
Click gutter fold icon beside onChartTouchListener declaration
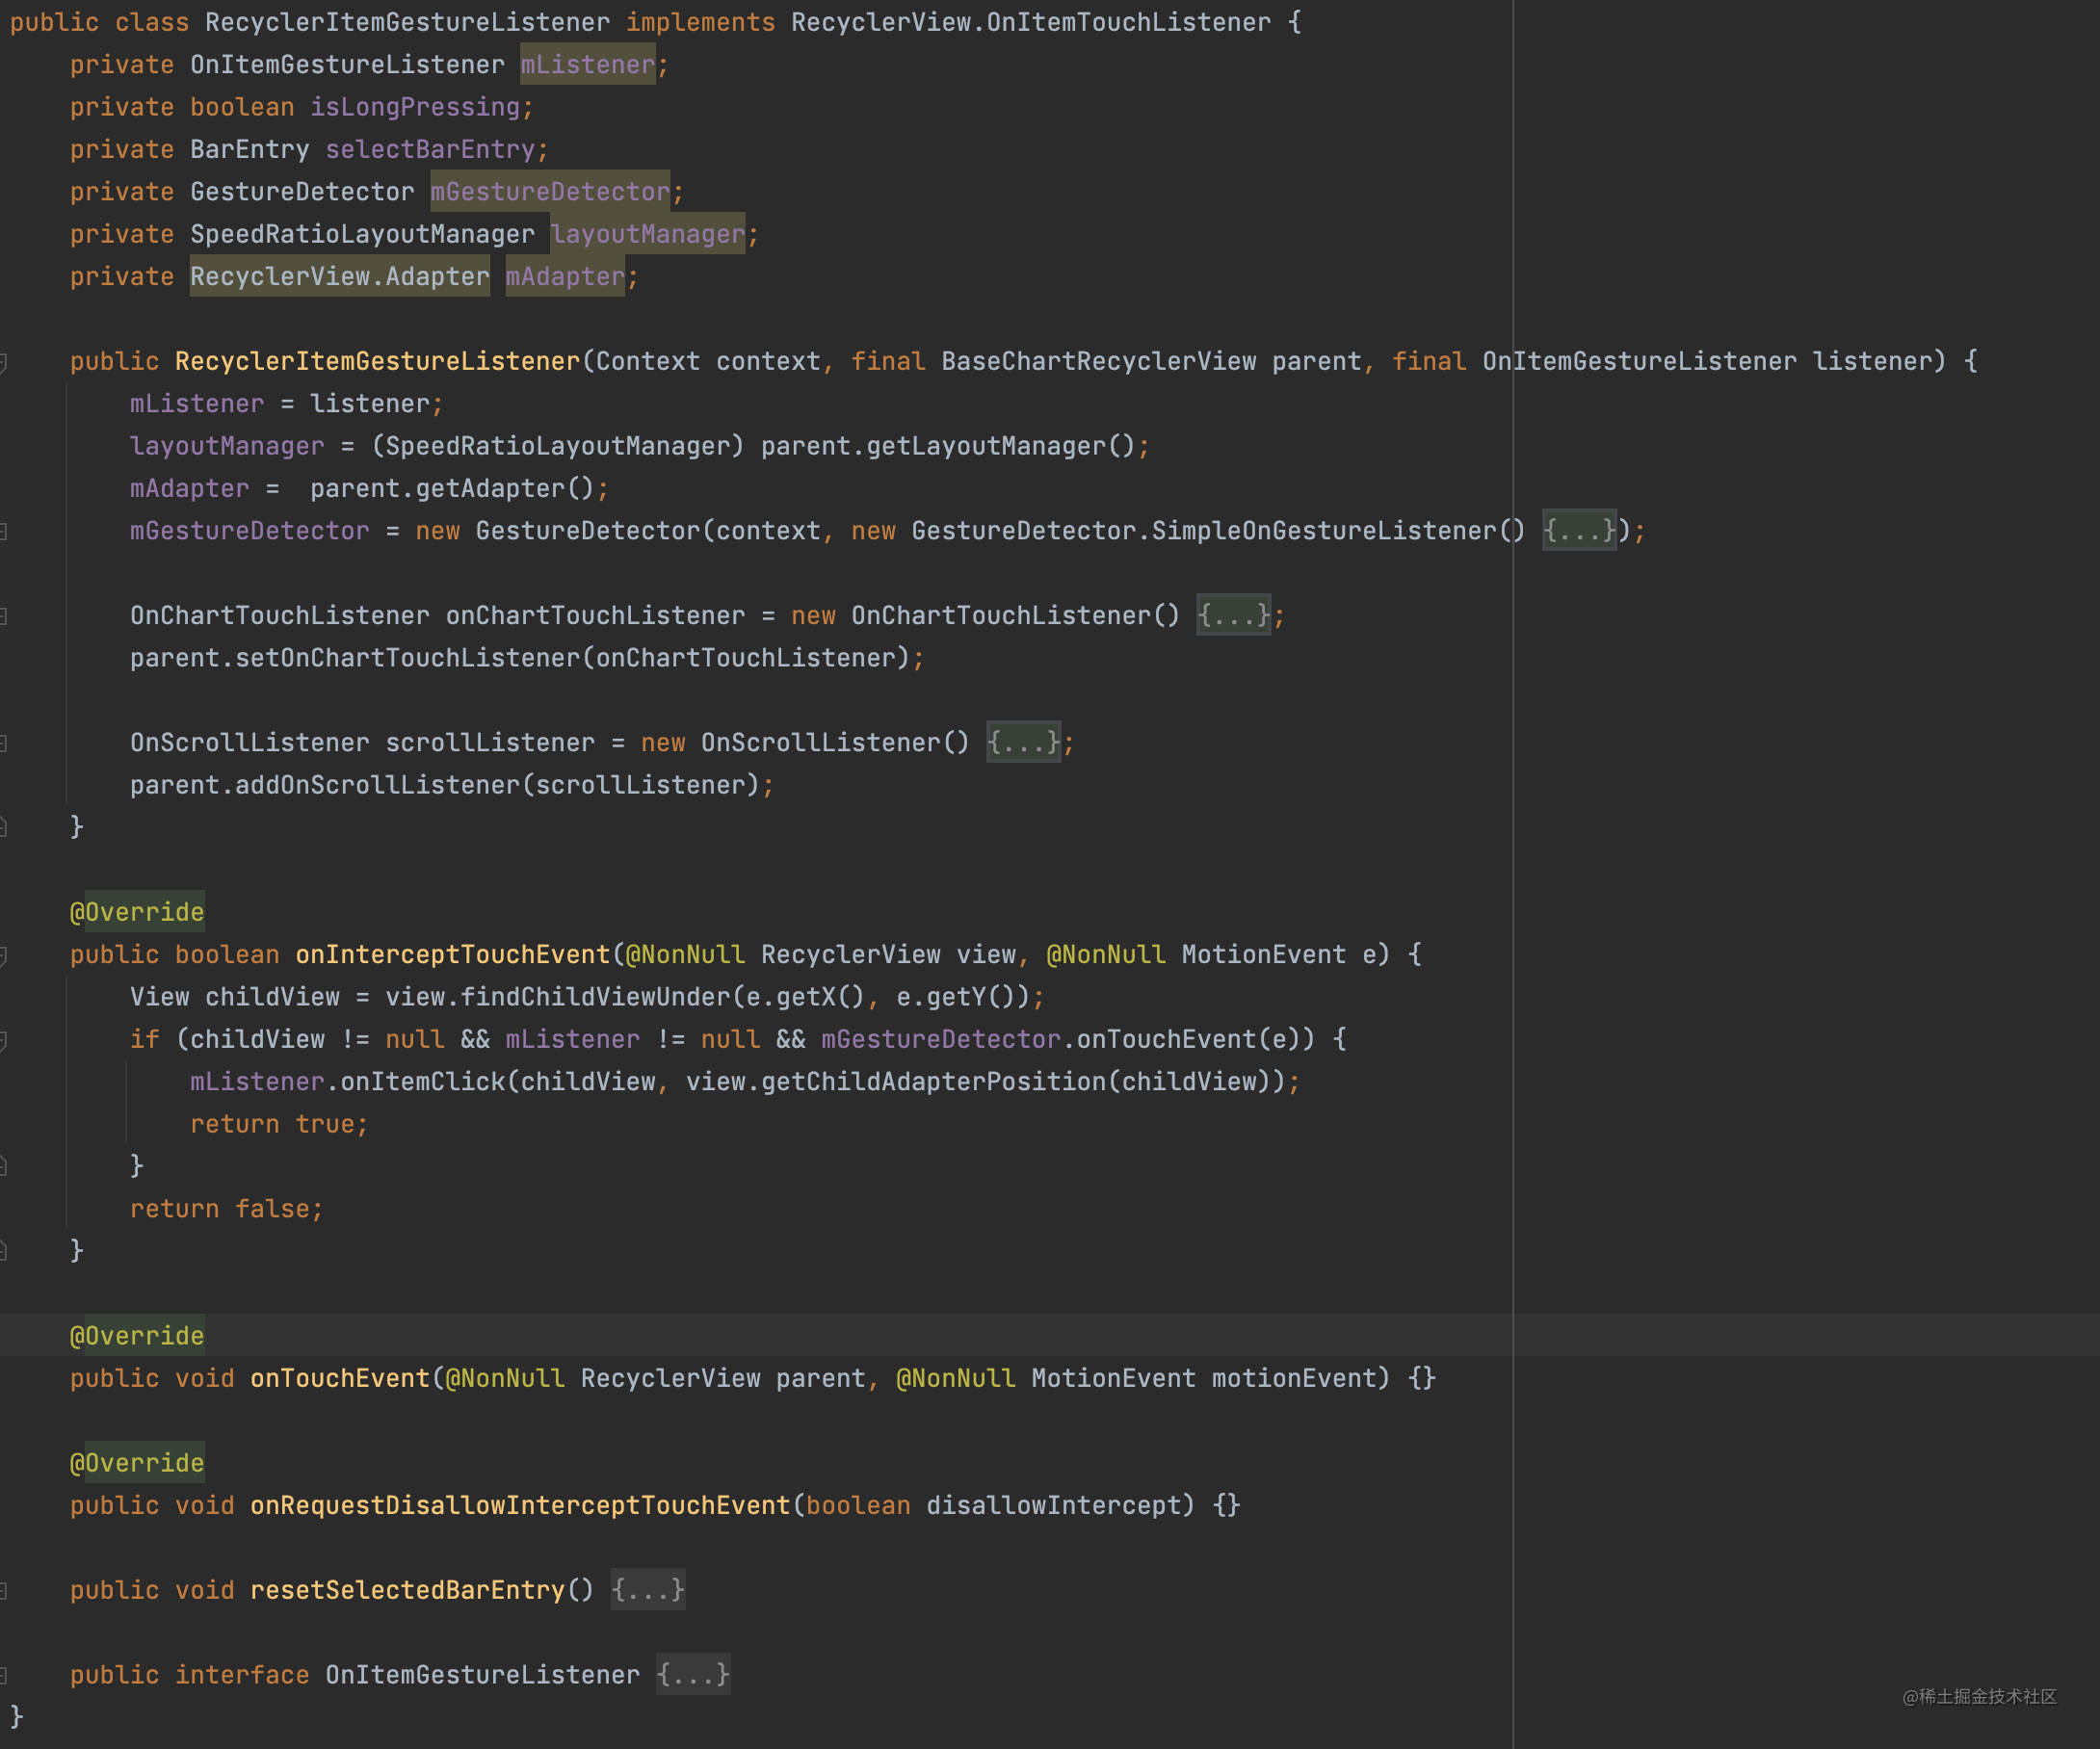(4, 616)
